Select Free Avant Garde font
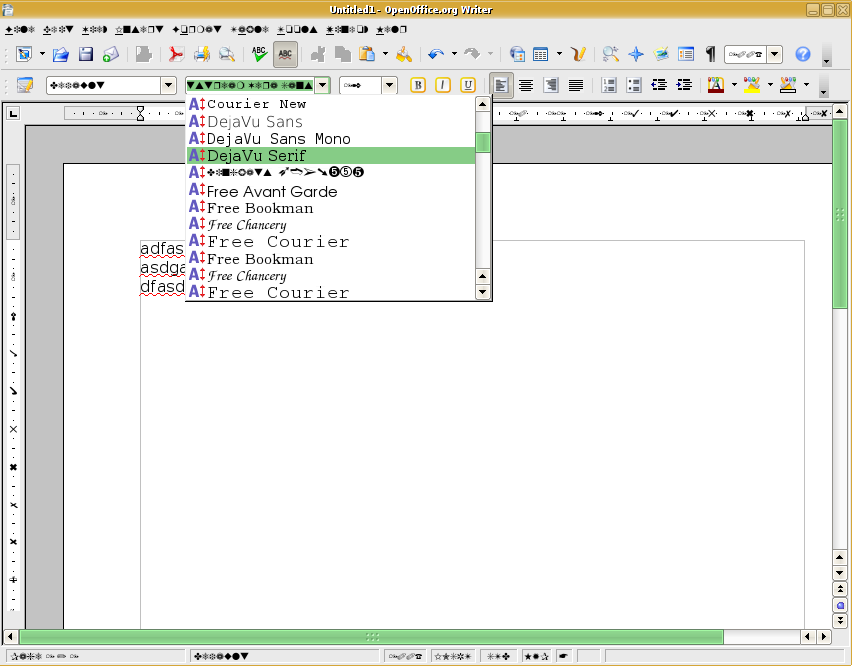 point(330,191)
